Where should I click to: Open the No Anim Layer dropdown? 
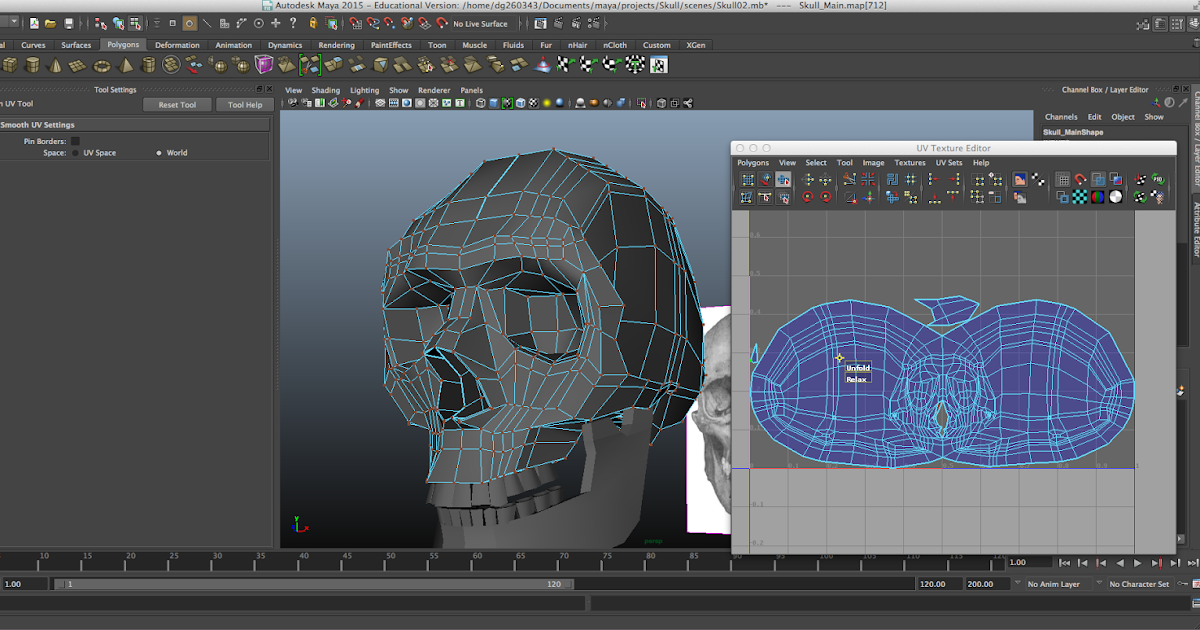coord(1053,583)
